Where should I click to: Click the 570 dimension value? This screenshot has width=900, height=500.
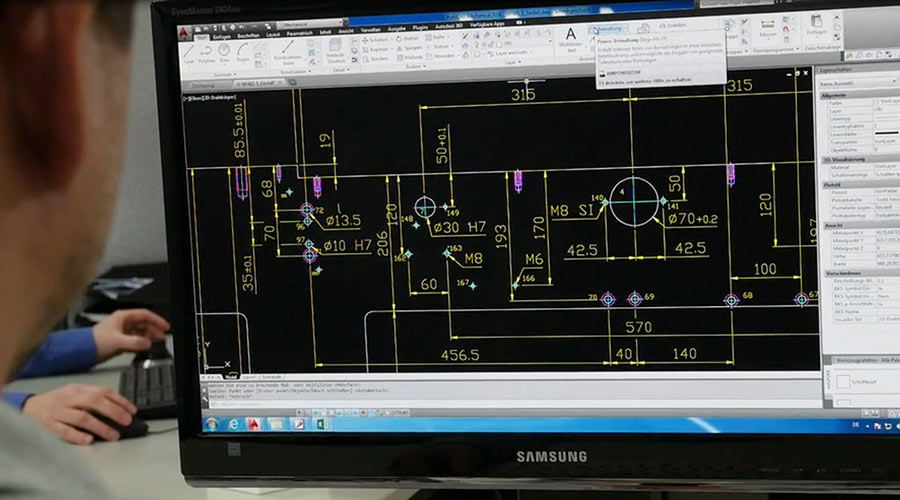[638, 327]
